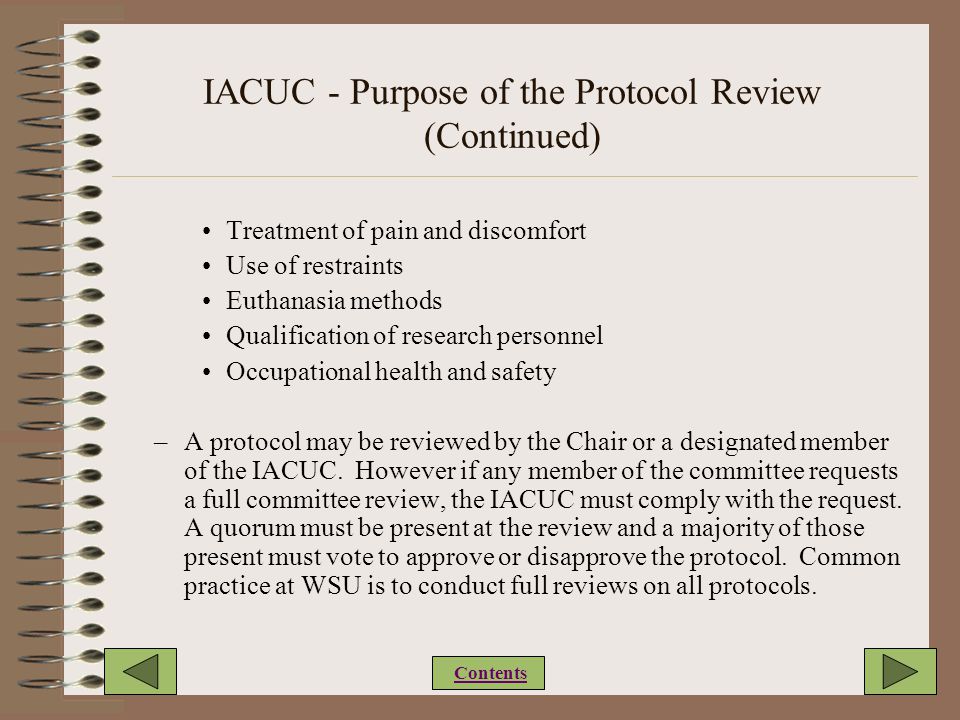
Task: Click the text 'Common practice at WSU'
Action: pos(542,571)
